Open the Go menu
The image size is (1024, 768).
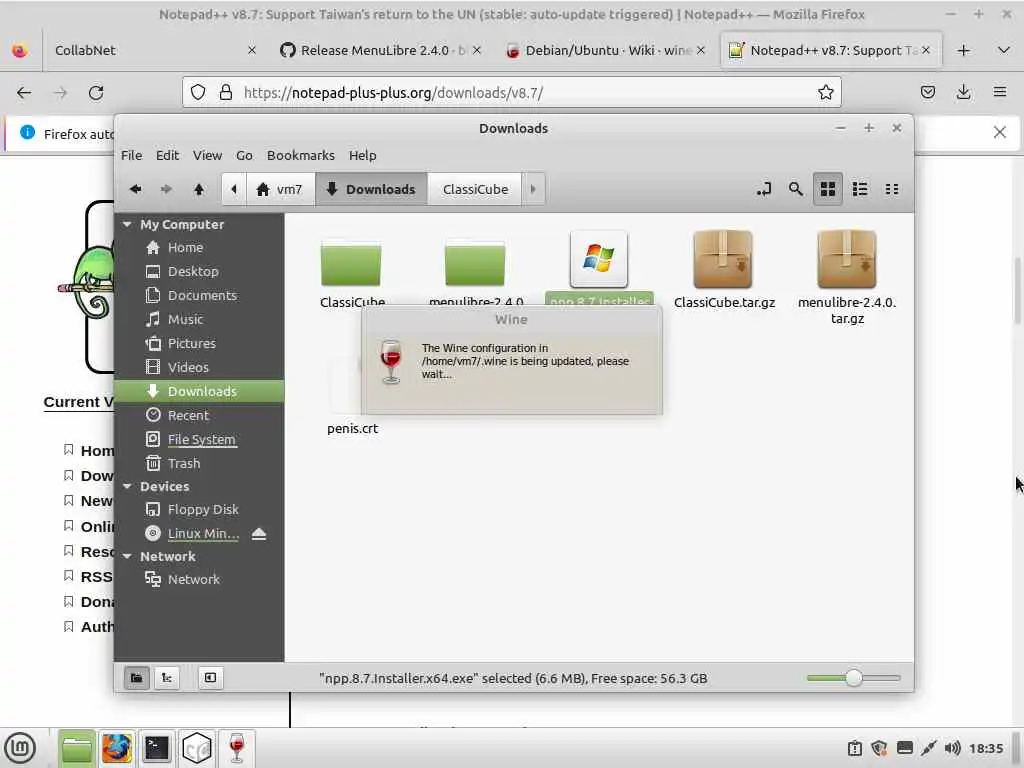pos(244,155)
